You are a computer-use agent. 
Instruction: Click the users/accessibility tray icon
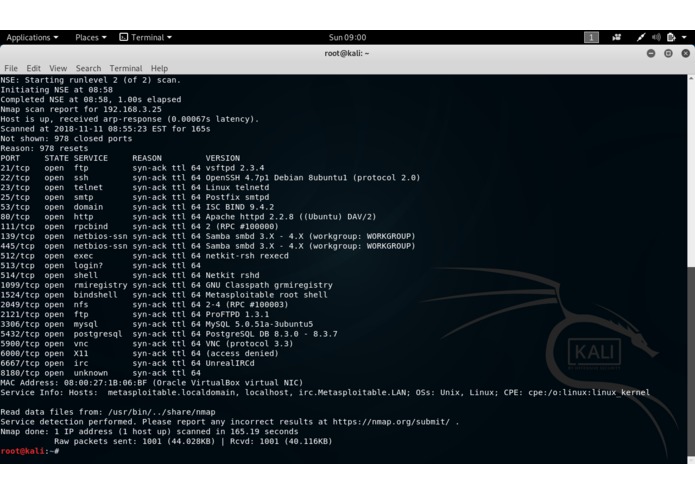(x=617, y=38)
